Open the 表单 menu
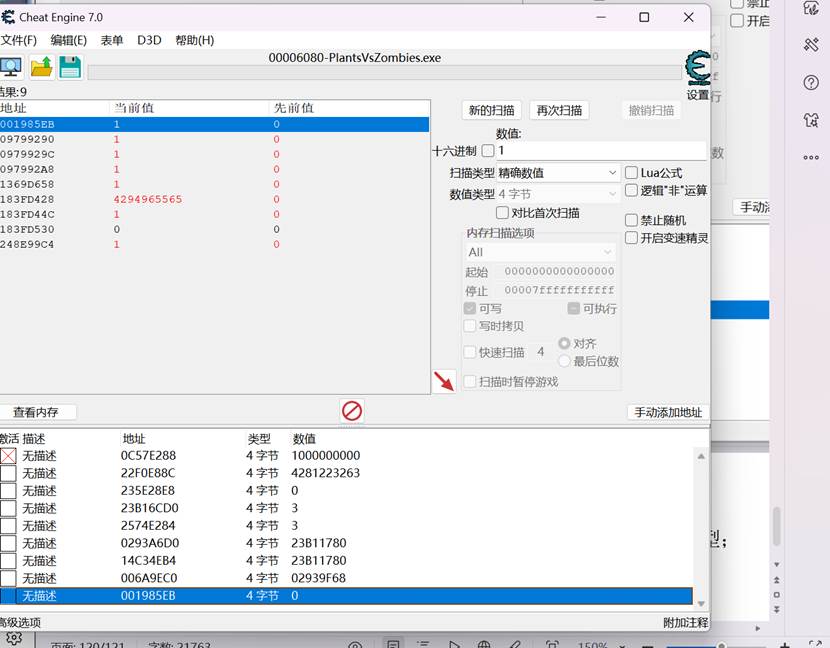830x648 pixels. point(112,40)
